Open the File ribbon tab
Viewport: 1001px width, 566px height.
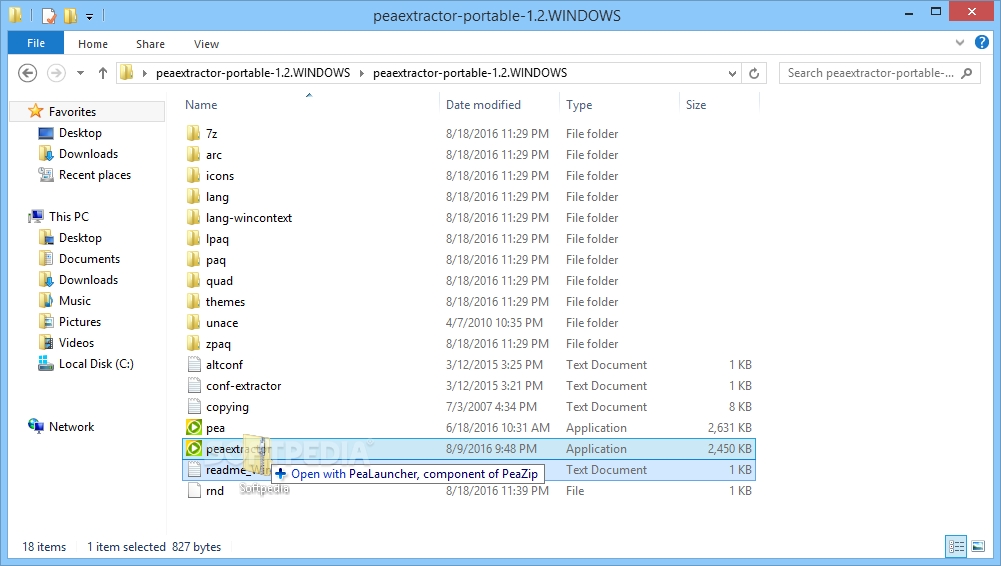click(36, 43)
